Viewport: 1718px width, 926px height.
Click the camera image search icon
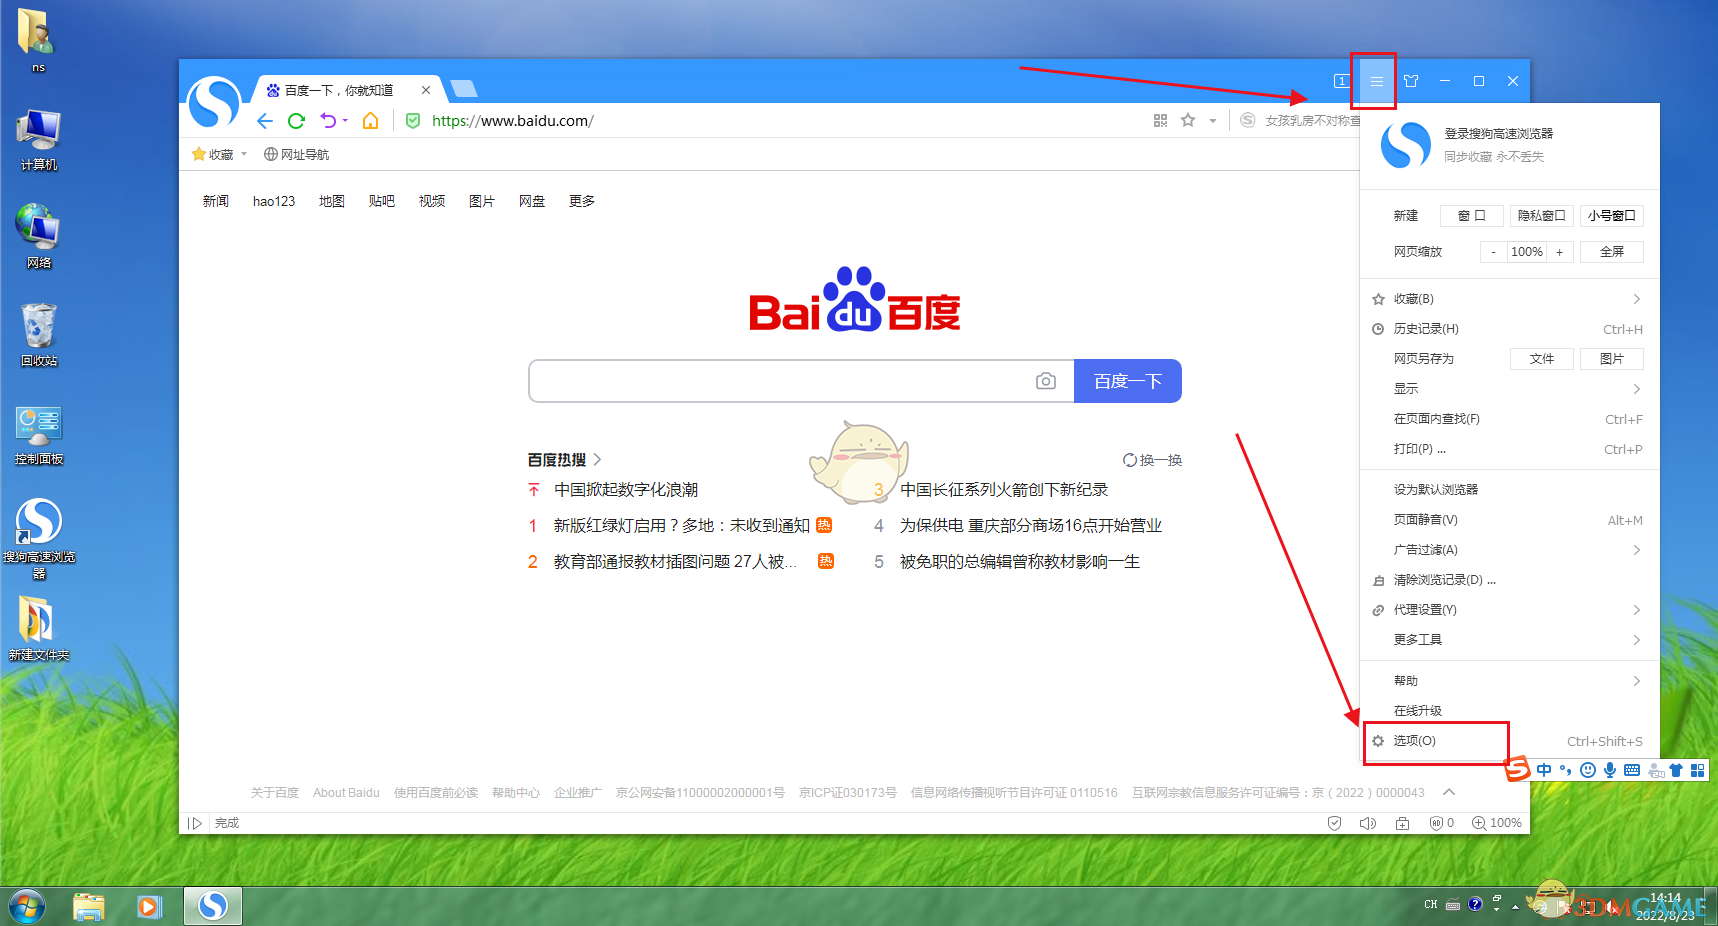(1045, 381)
